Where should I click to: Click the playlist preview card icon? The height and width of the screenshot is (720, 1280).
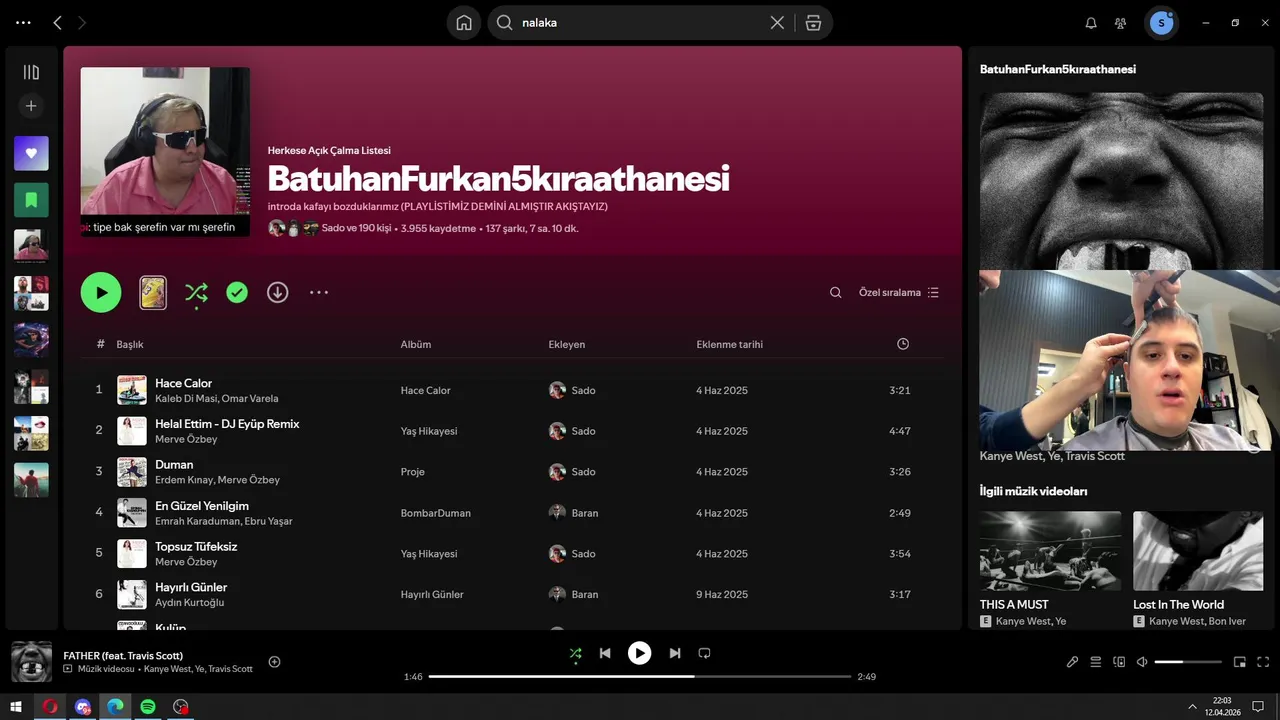[x=153, y=293]
